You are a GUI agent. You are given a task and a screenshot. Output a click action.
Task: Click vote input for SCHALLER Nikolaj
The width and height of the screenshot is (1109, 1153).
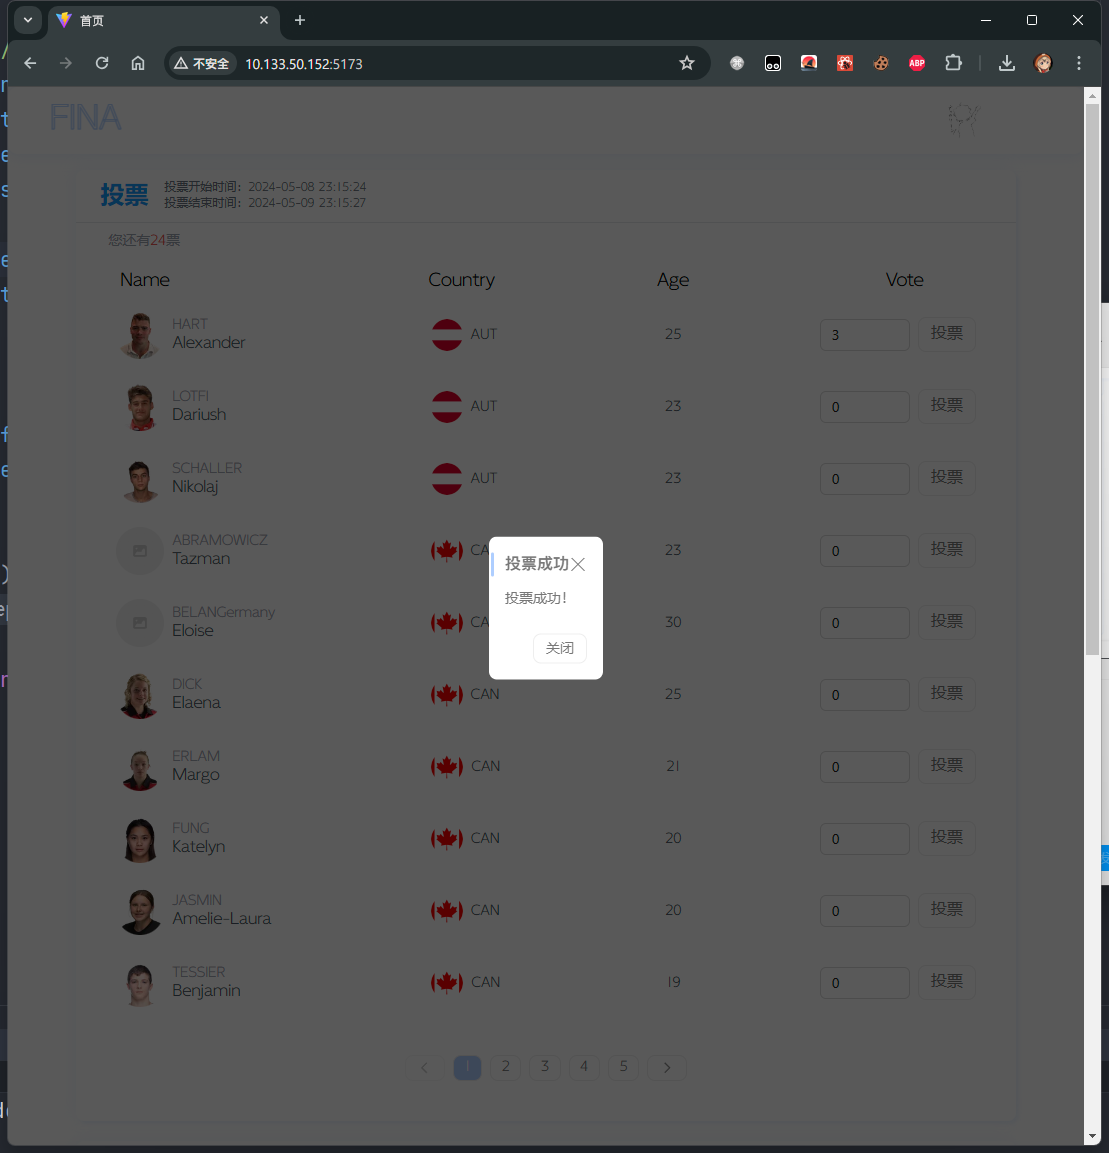tap(865, 479)
